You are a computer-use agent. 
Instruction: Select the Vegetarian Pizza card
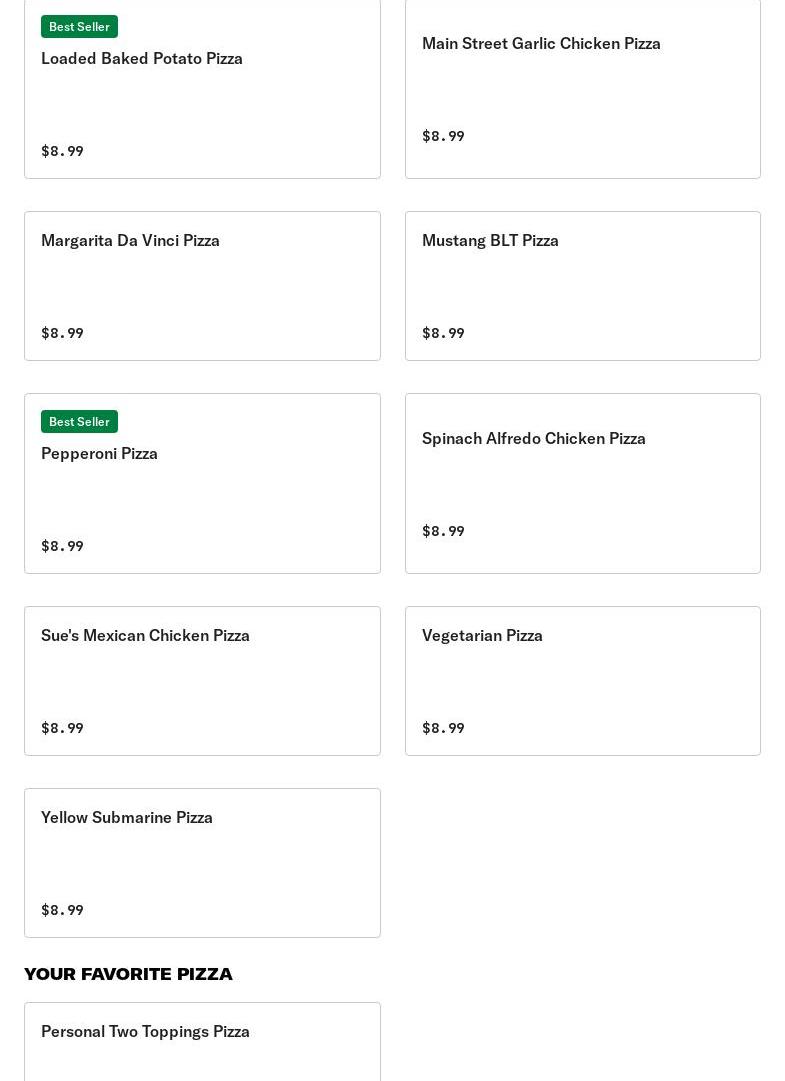(582, 681)
